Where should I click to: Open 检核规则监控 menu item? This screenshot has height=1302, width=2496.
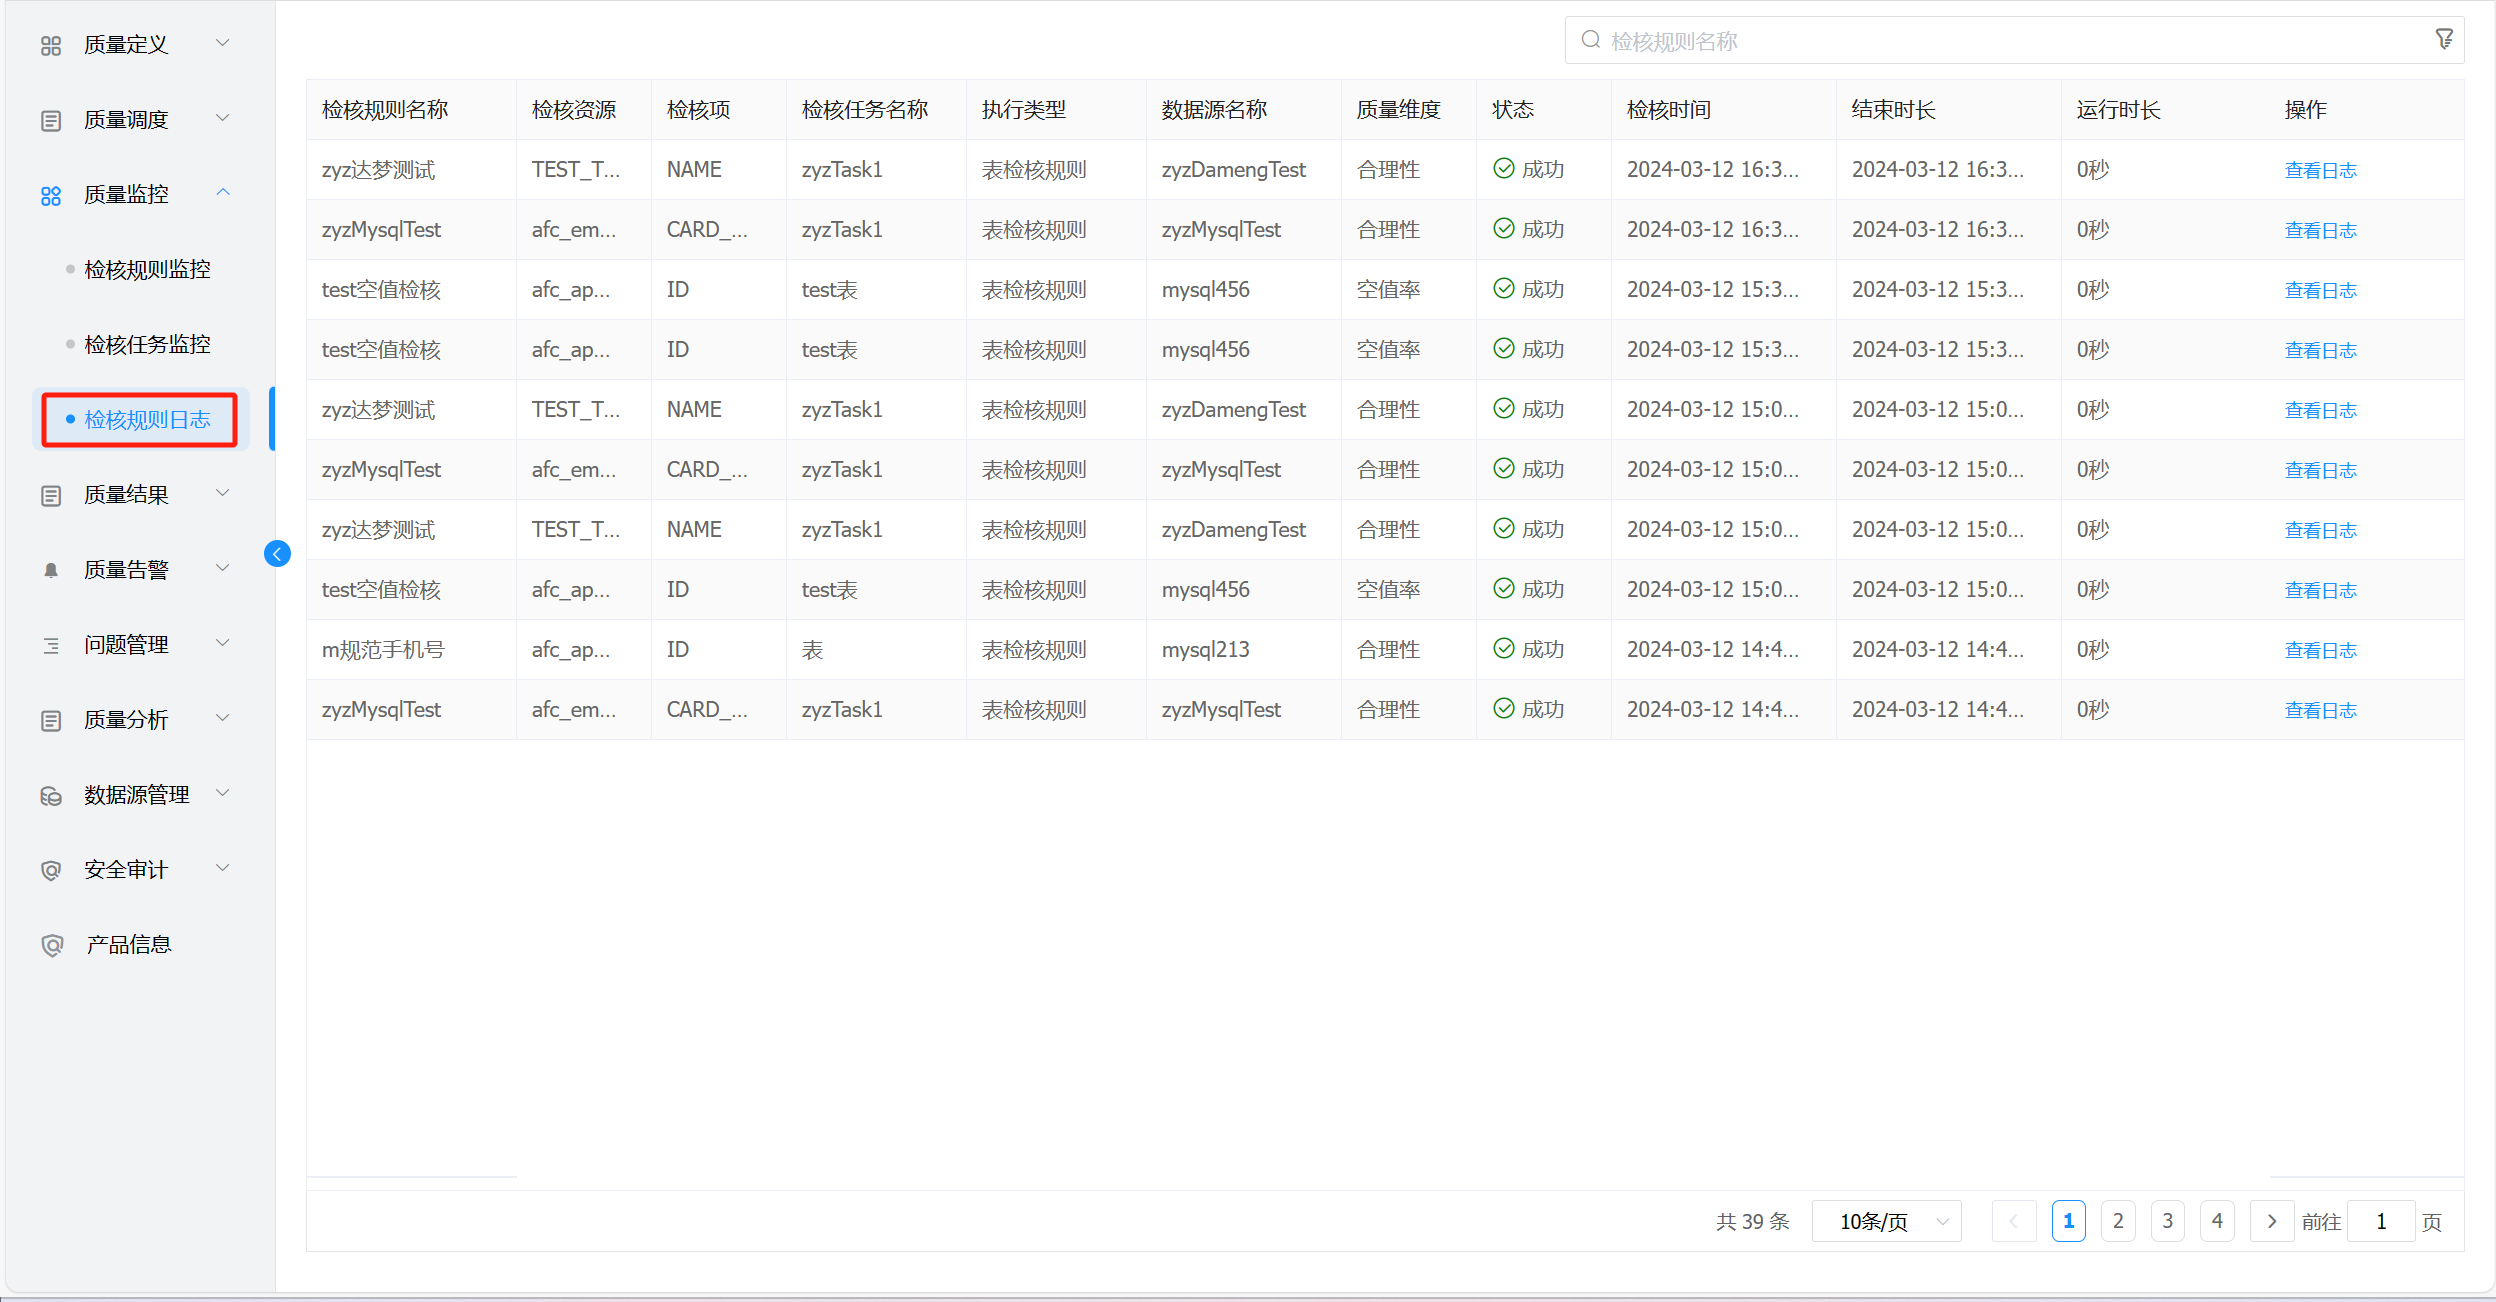pyautogui.click(x=147, y=270)
